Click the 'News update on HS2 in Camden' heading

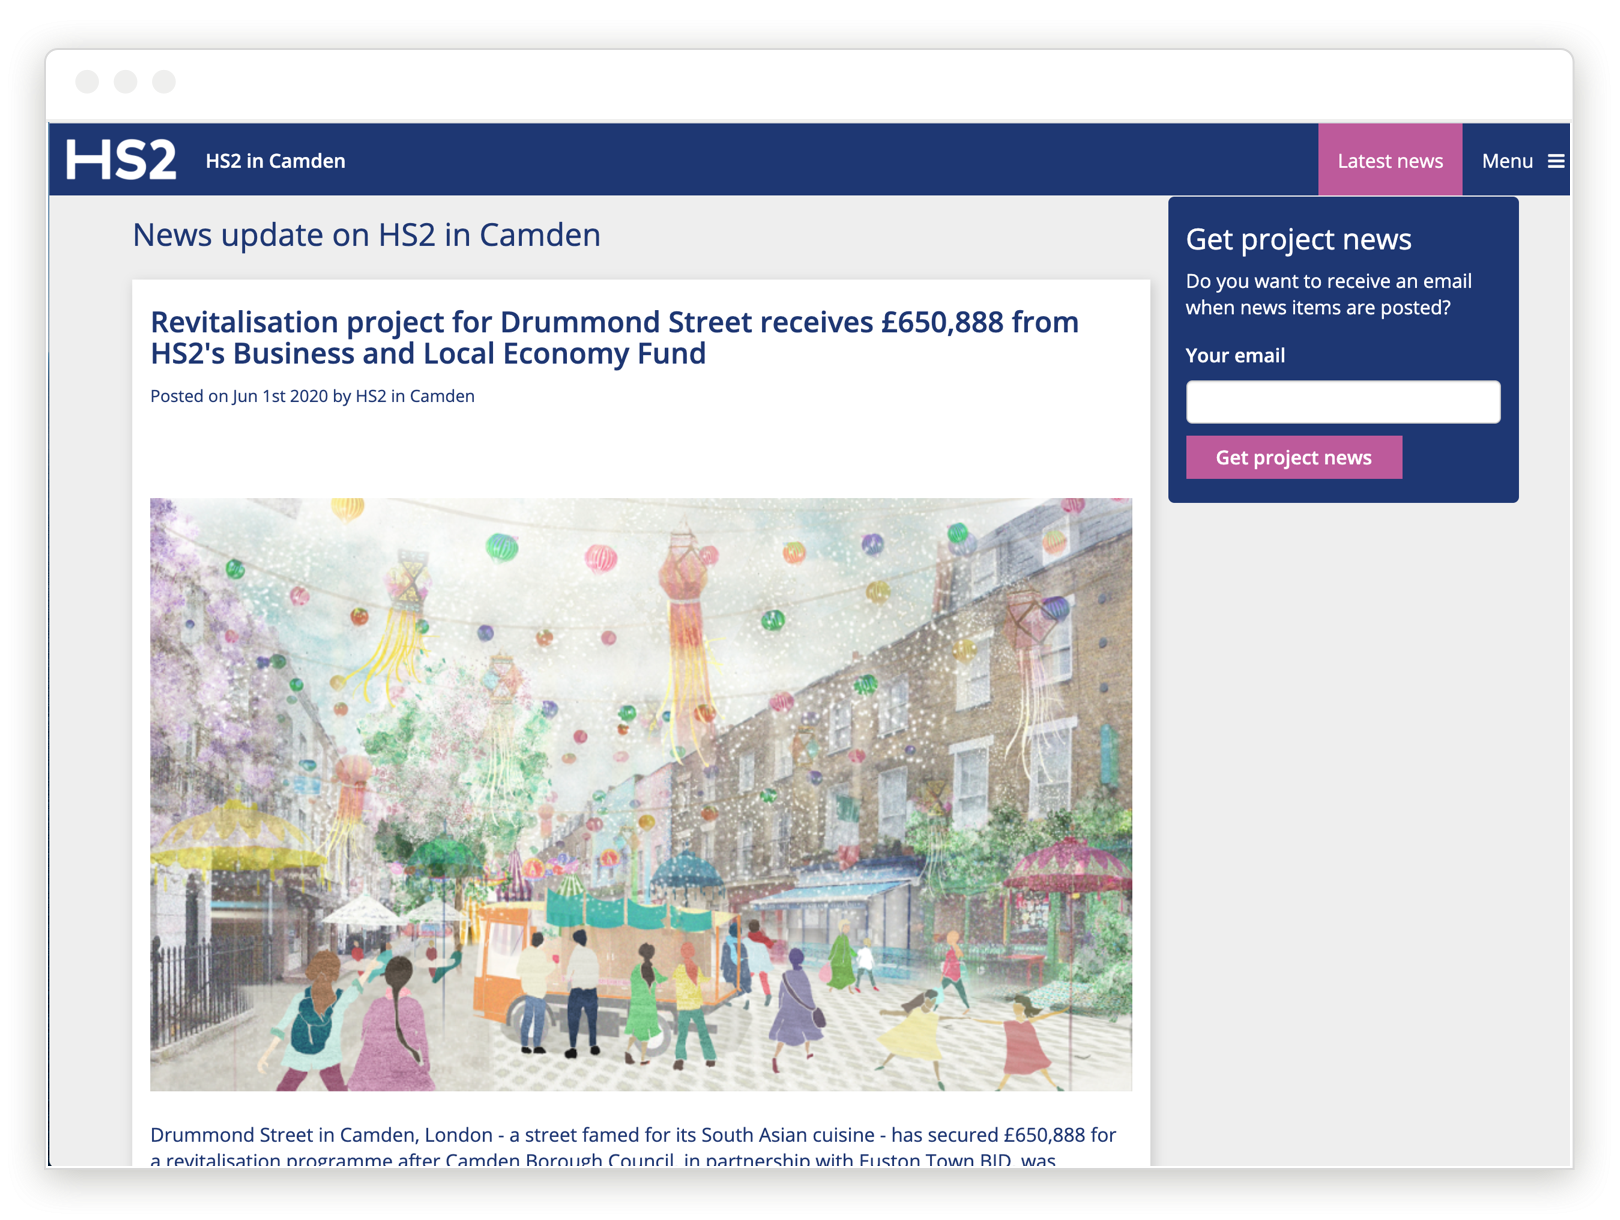(x=367, y=234)
